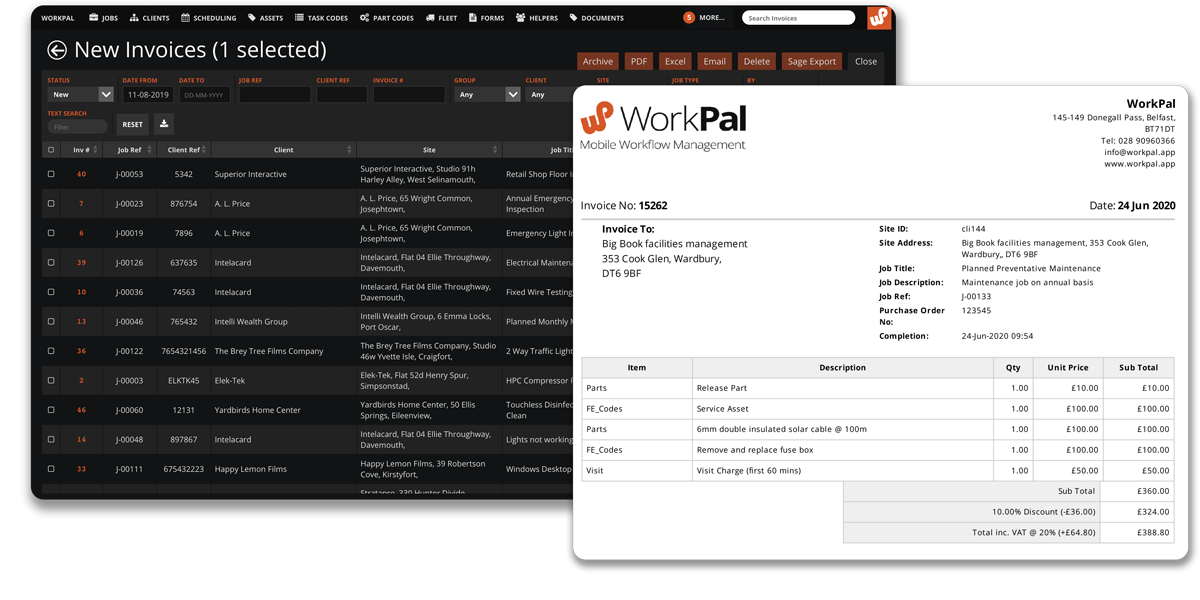Go back using the arrow beside New Invoices
Viewport: 1200px width, 600px height.
pyautogui.click(x=57, y=50)
